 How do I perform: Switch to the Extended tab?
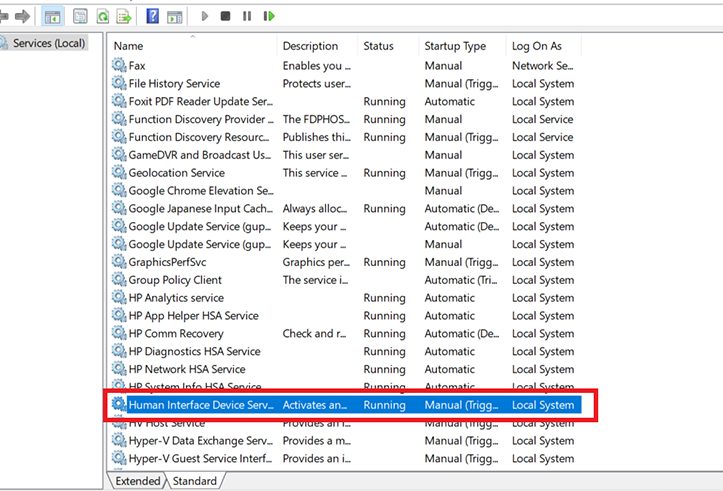(137, 481)
